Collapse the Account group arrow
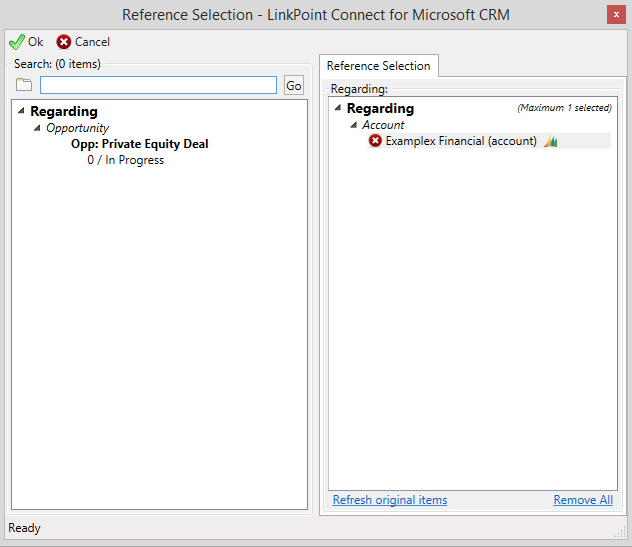 click(x=353, y=125)
